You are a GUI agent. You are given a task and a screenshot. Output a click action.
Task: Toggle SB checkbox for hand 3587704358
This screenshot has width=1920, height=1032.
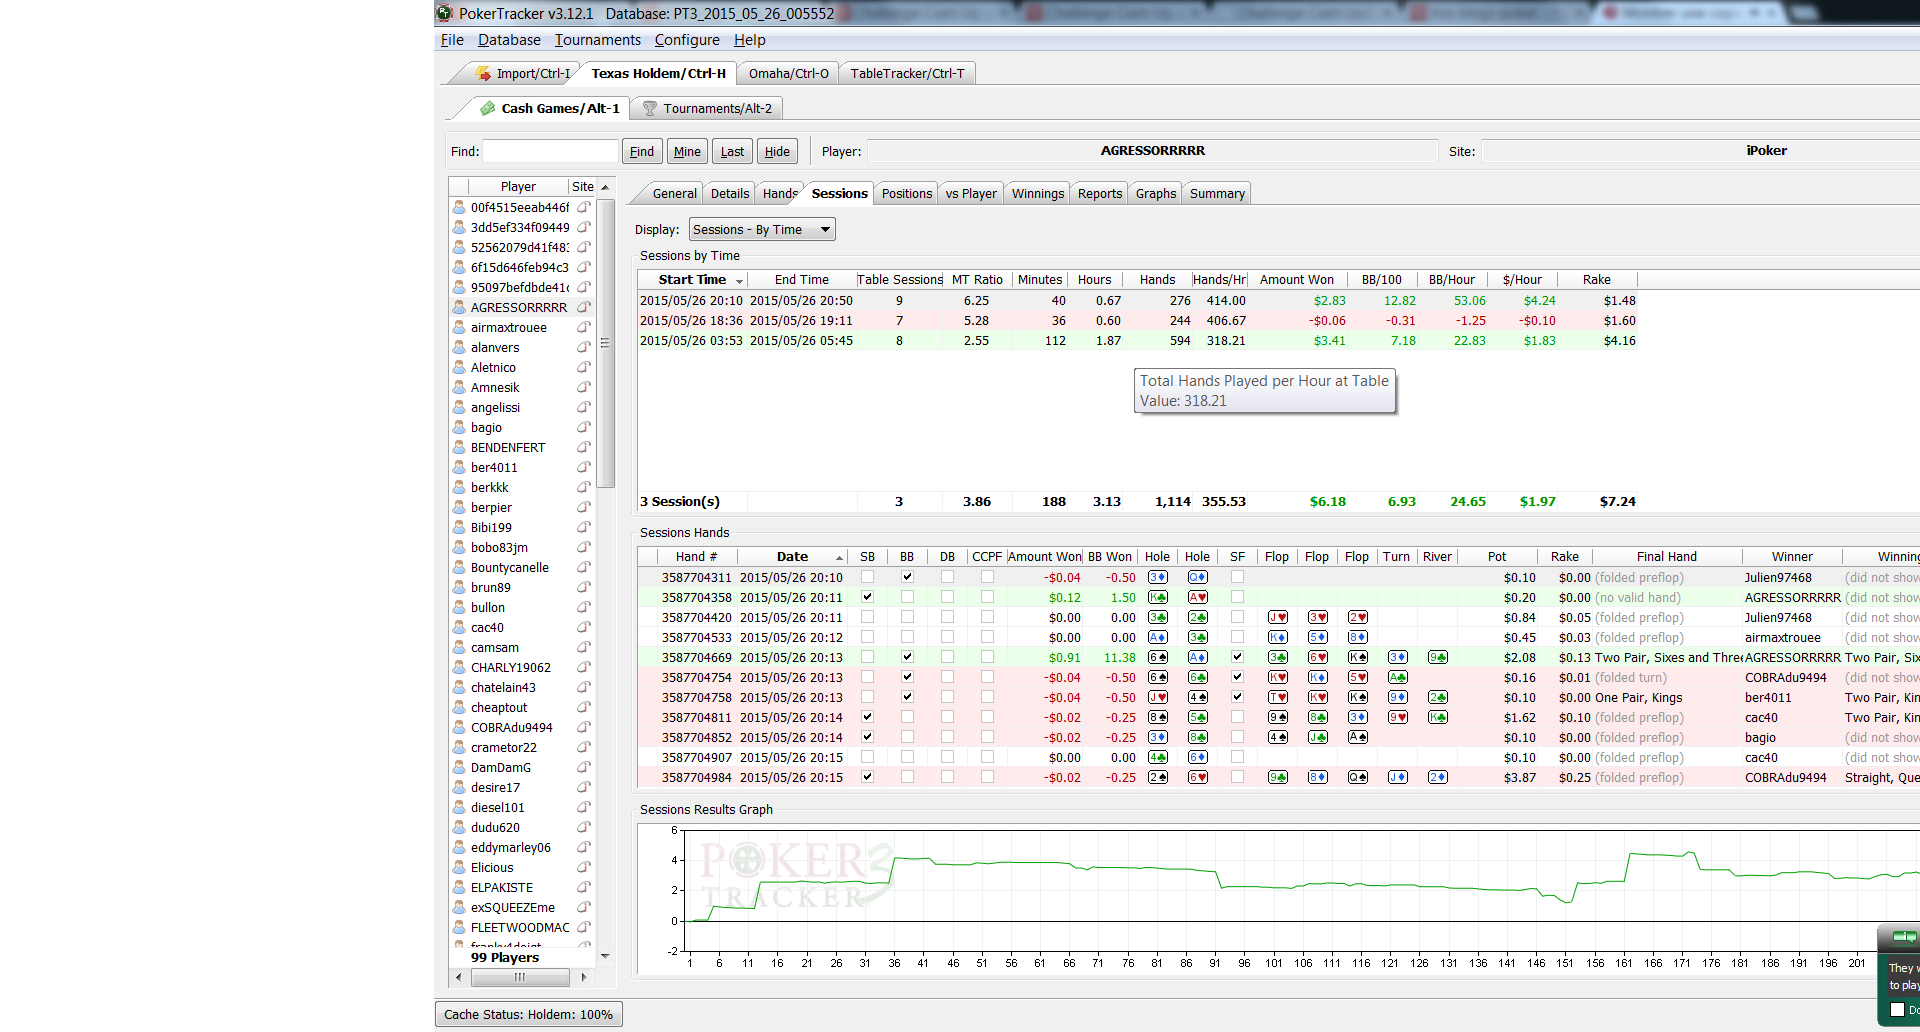click(867, 597)
